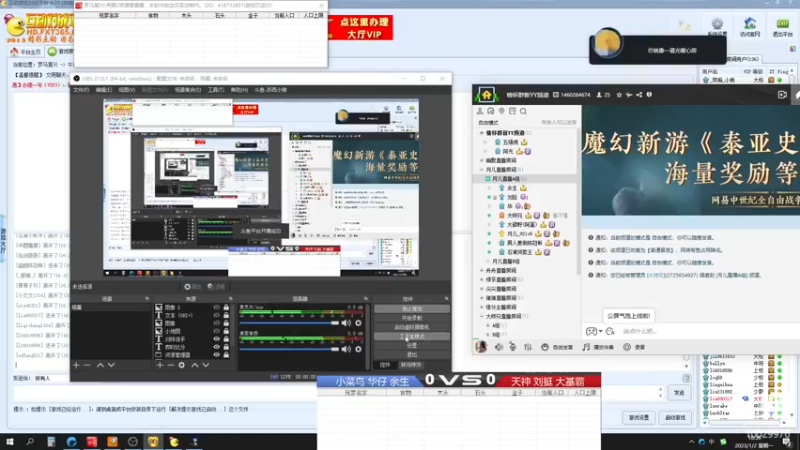Click the 大厅VIP red banner

coord(361,28)
